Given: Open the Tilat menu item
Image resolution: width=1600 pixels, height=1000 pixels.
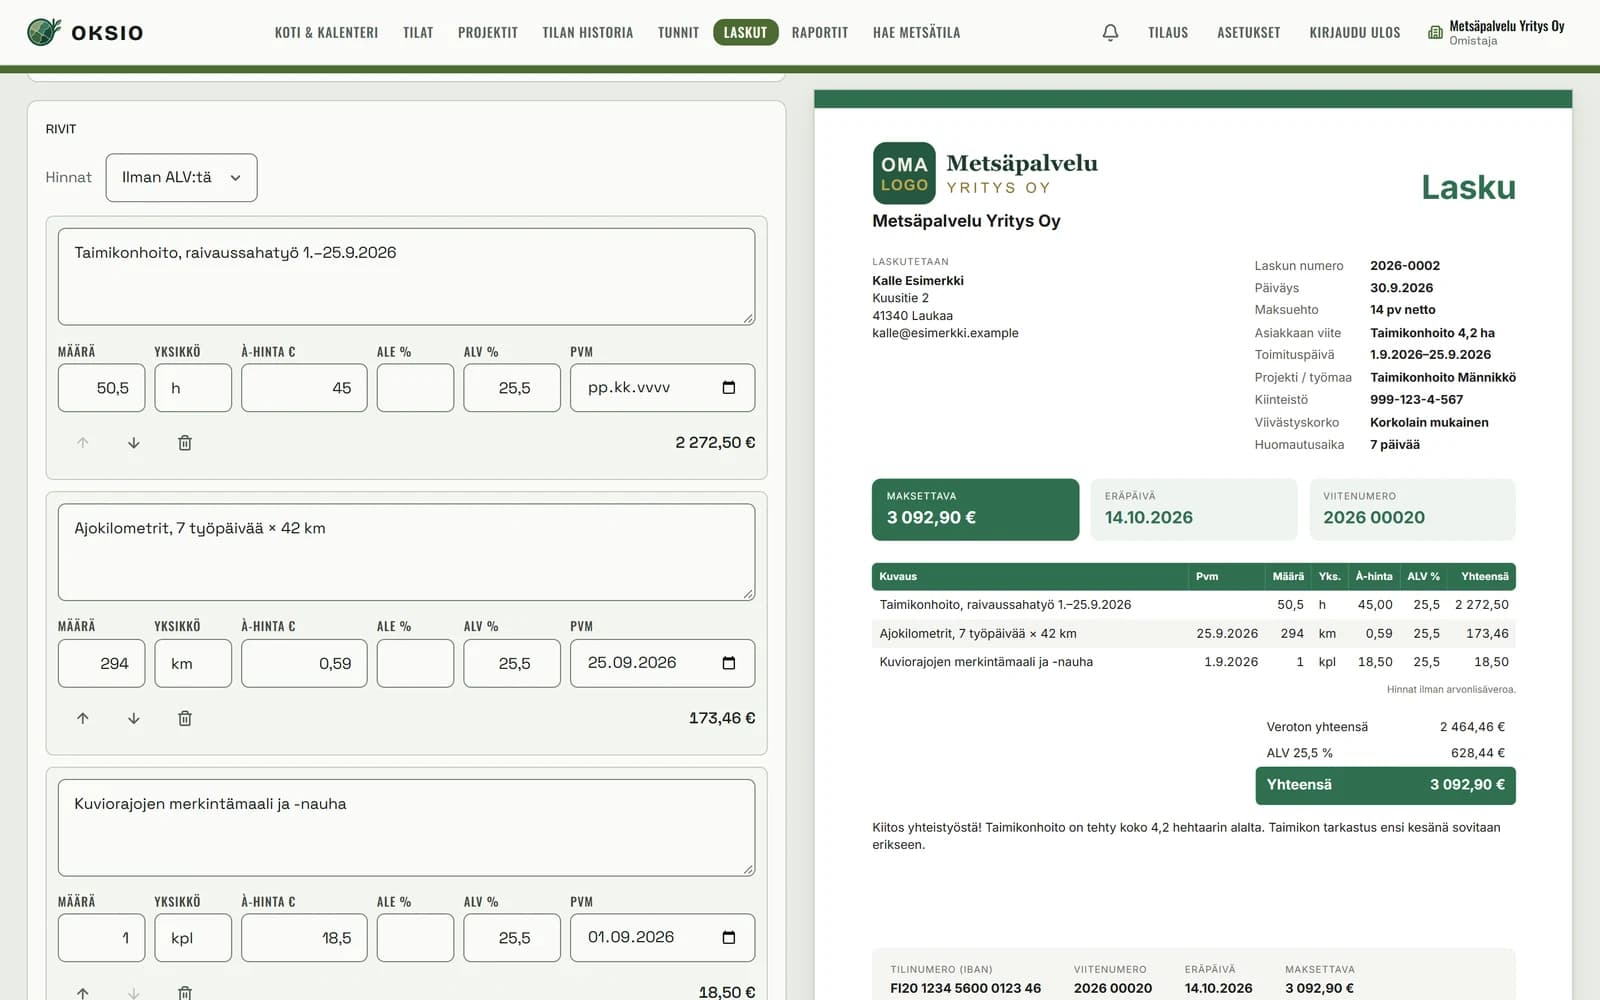Looking at the screenshot, I should (x=418, y=32).
